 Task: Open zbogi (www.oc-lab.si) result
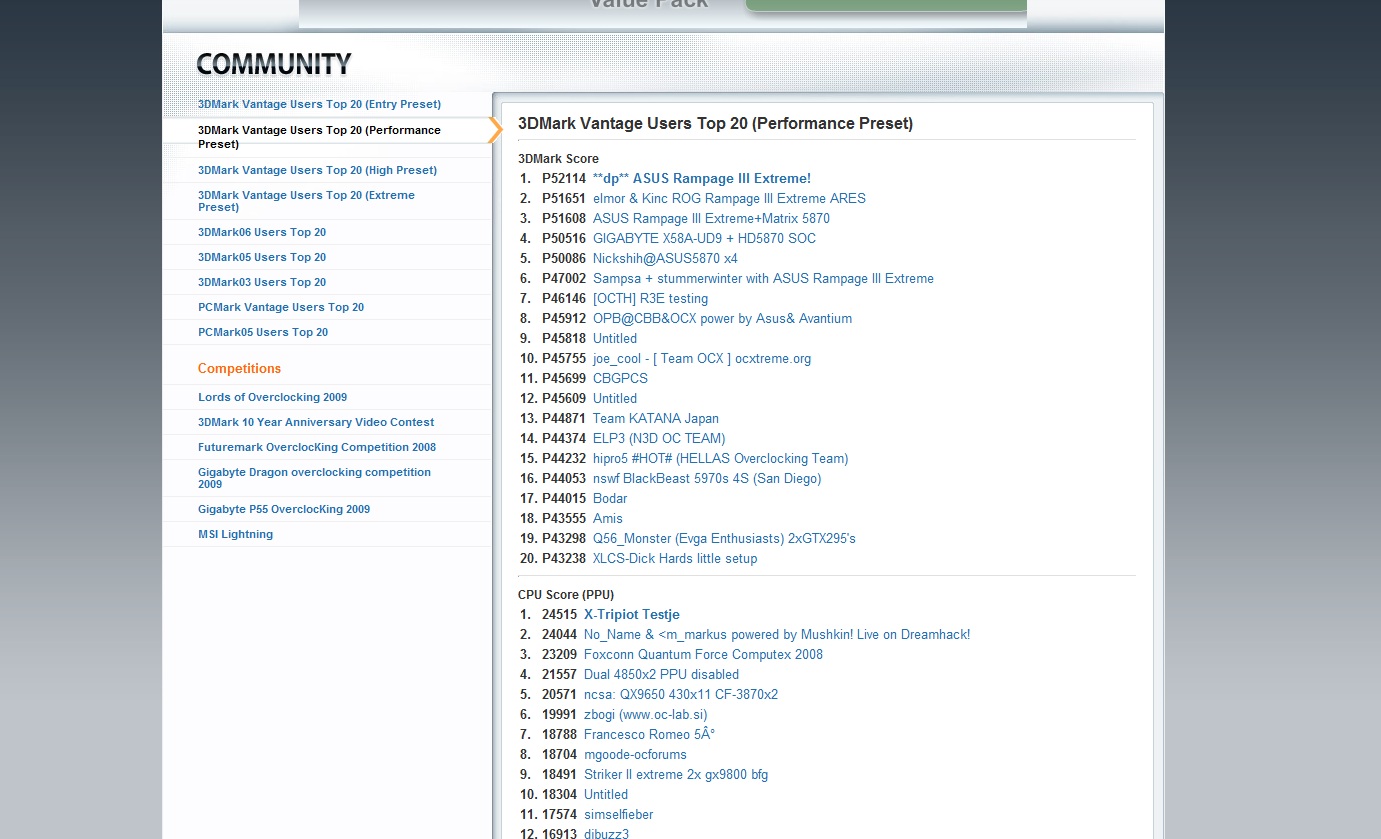pyautogui.click(x=646, y=714)
